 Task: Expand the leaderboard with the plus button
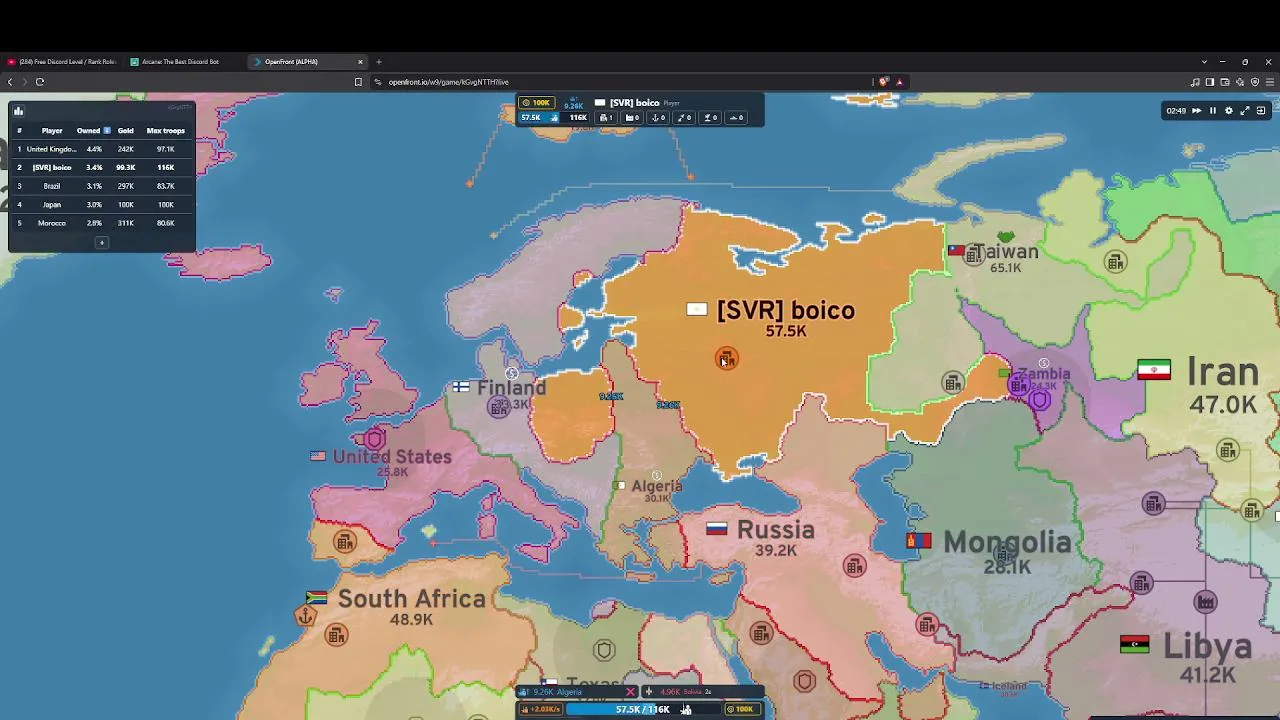pos(101,242)
